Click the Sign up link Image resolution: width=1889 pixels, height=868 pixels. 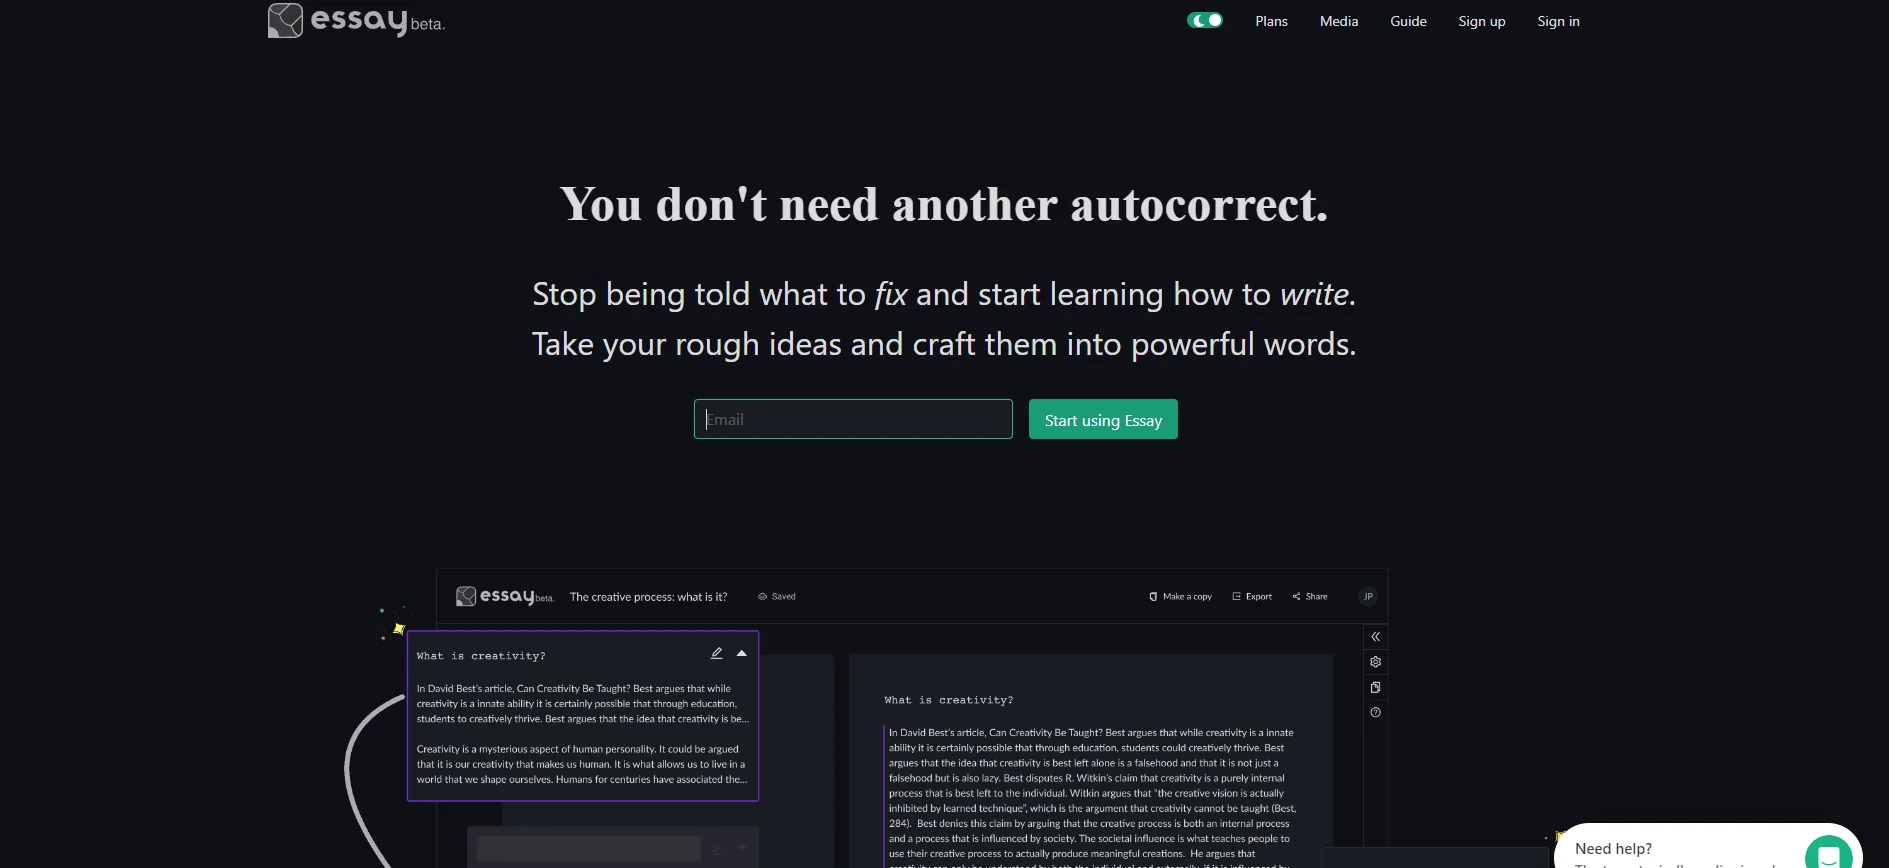(x=1482, y=21)
